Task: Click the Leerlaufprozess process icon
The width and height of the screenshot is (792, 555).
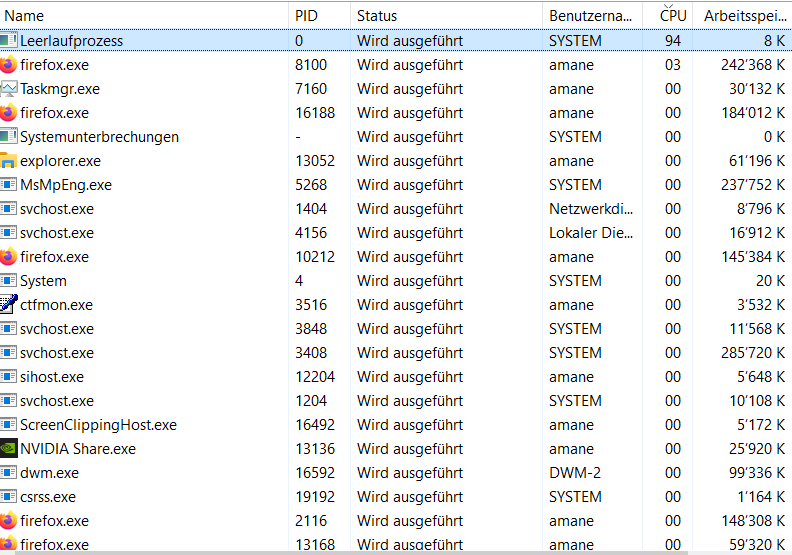Action: tap(9, 40)
